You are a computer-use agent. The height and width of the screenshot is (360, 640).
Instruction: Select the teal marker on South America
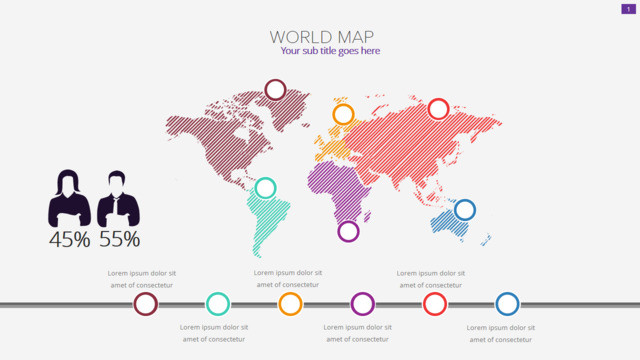pyautogui.click(x=265, y=188)
